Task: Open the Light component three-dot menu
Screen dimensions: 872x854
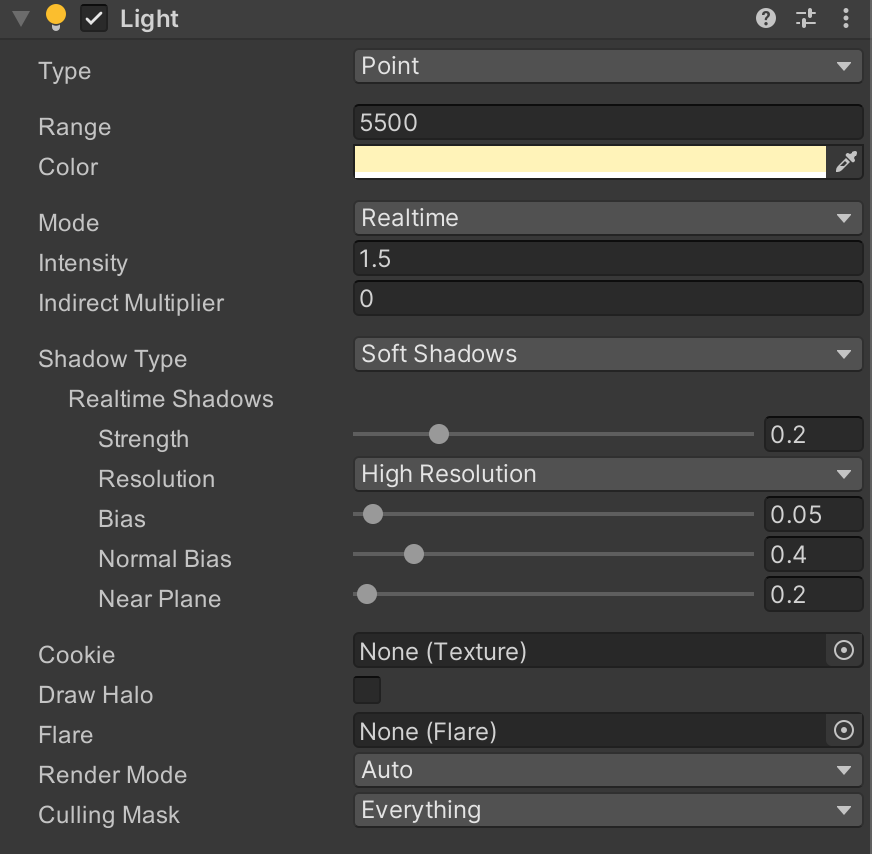Action: [x=846, y=18]
